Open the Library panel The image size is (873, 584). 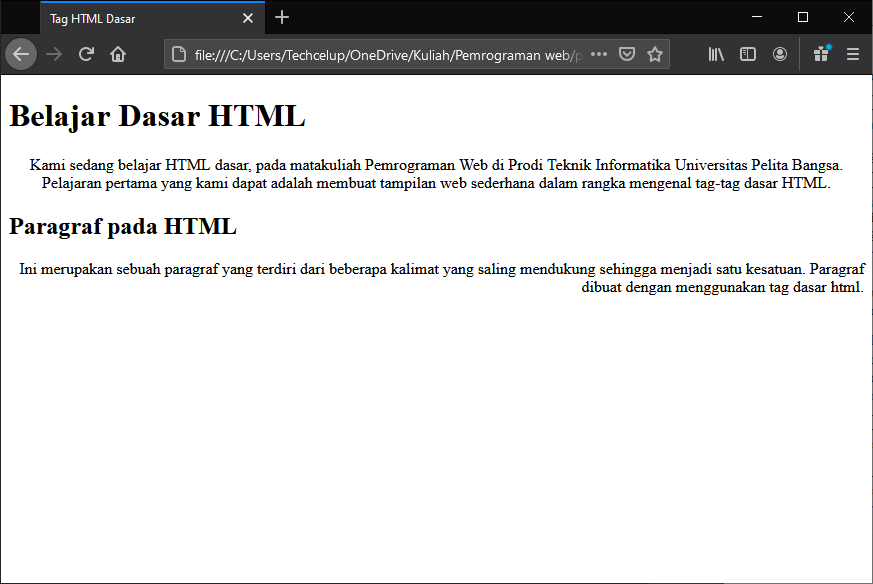pos(716,54)
